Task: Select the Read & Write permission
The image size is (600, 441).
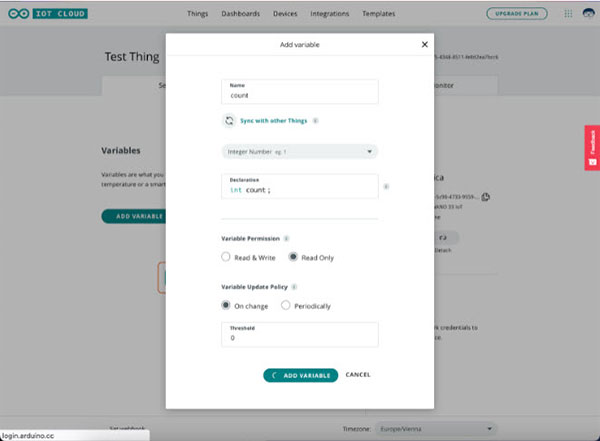Action: pyautogui.click(x=226, y=257)
